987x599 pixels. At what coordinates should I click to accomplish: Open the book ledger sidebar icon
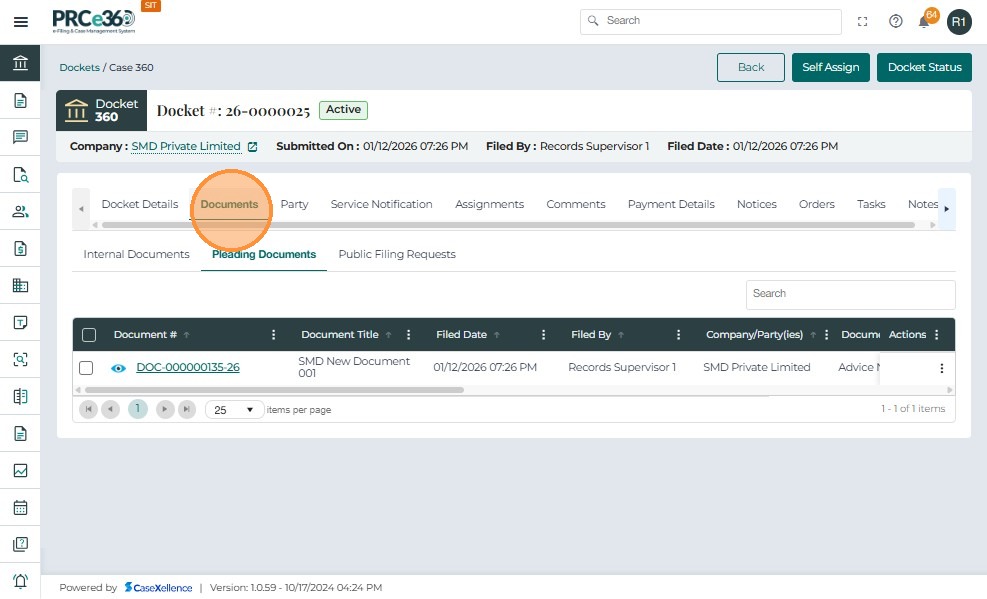(20, 396)
